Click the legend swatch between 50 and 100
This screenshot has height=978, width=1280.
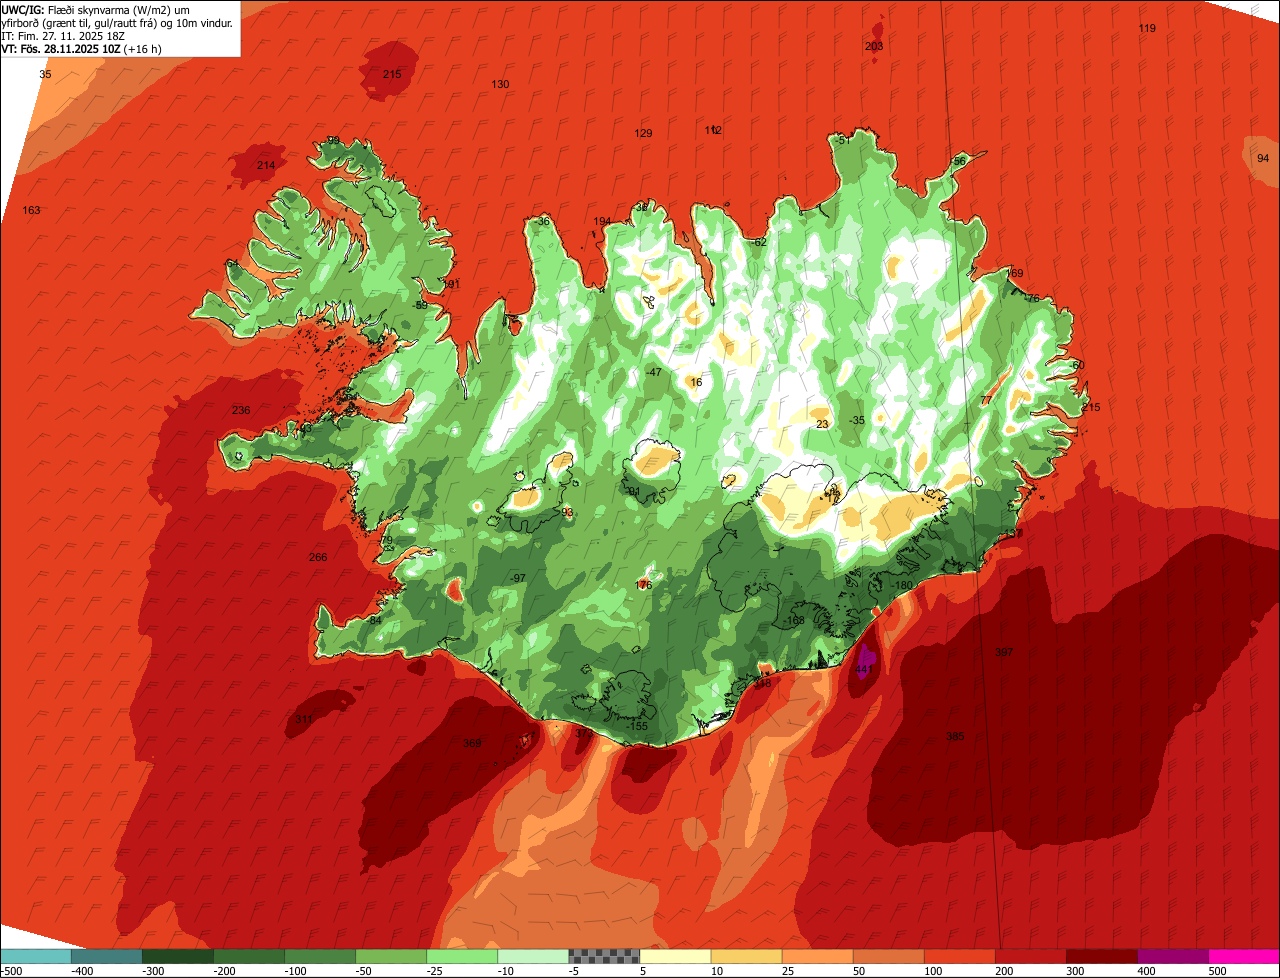tap(888, 955)
